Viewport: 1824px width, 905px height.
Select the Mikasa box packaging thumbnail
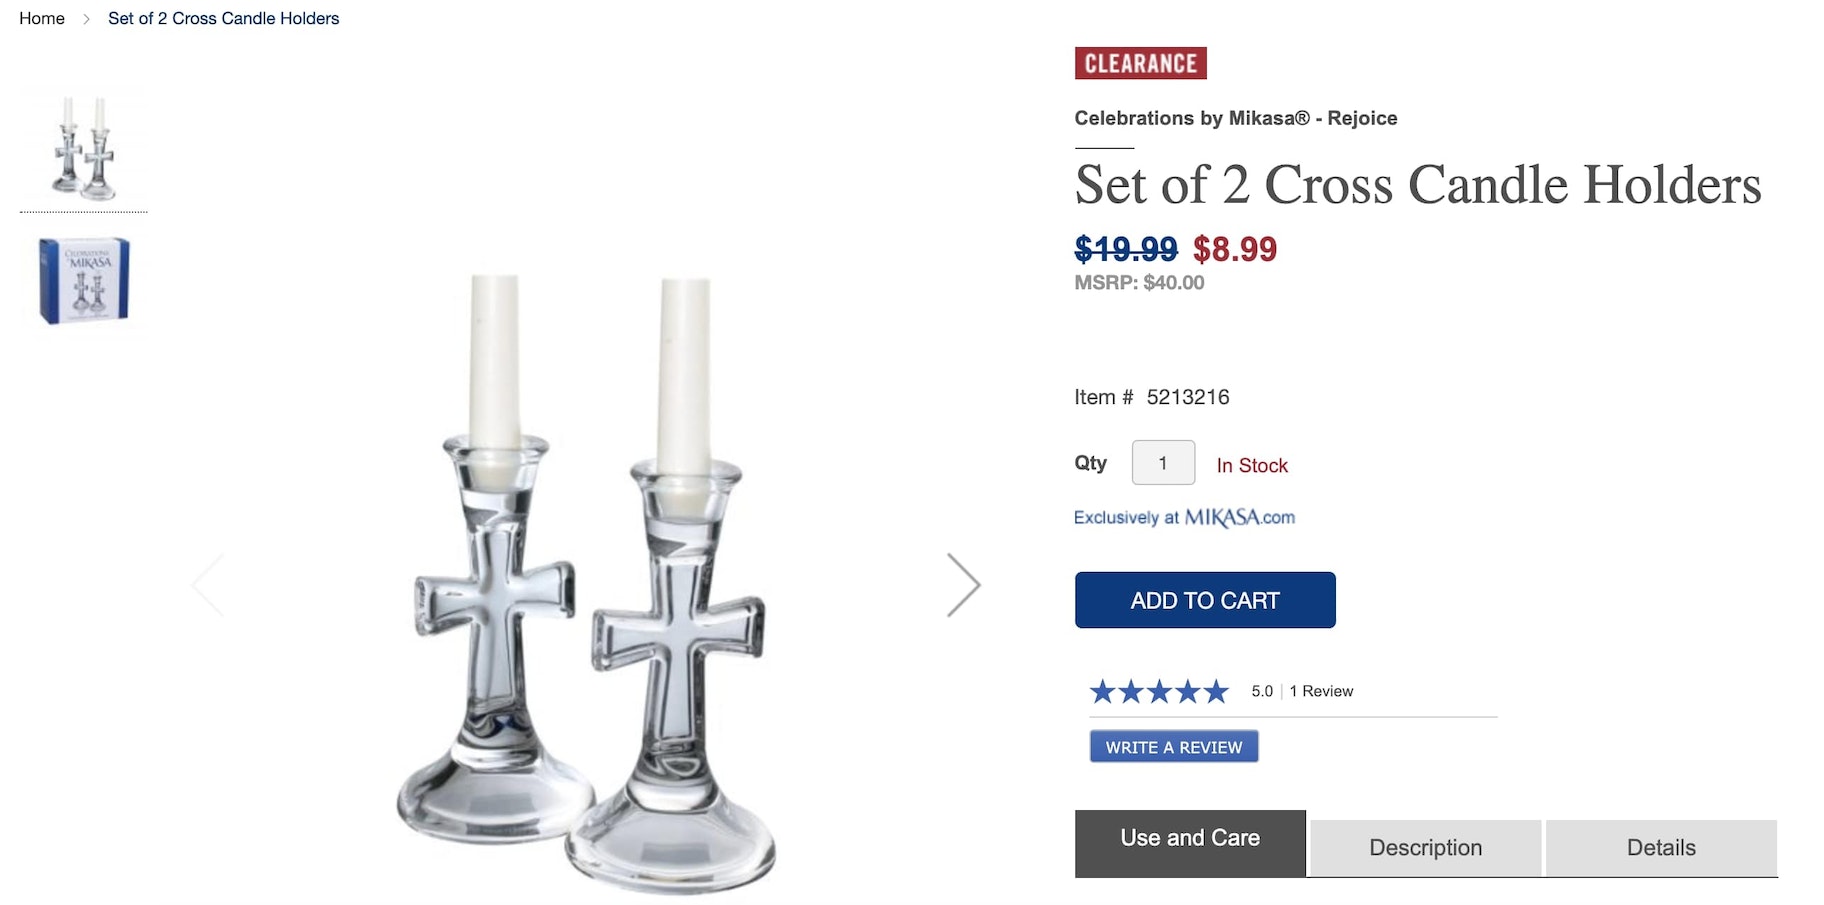(x=84, y=281)
